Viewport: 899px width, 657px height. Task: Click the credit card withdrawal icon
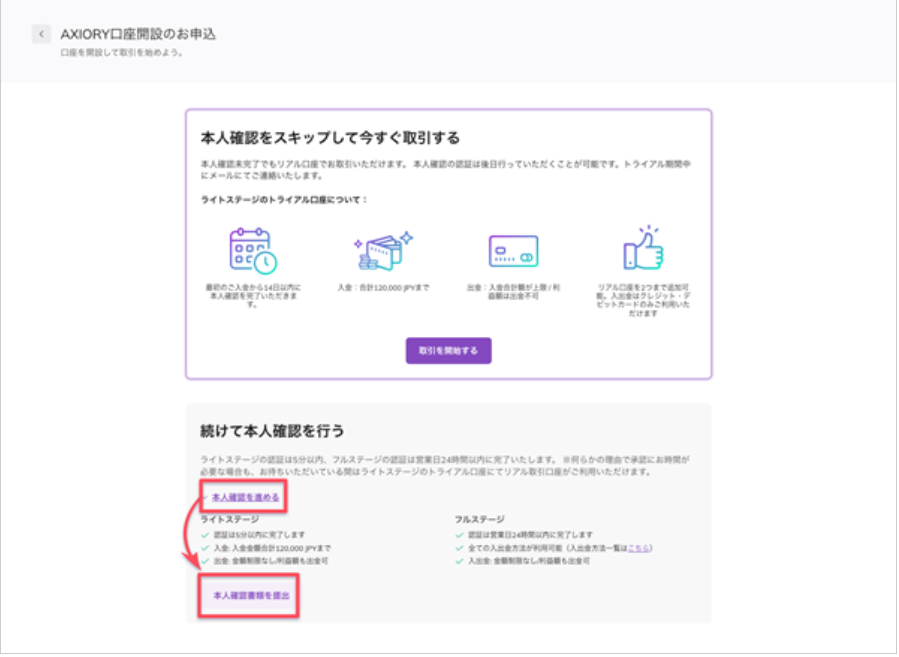point(513,251)
